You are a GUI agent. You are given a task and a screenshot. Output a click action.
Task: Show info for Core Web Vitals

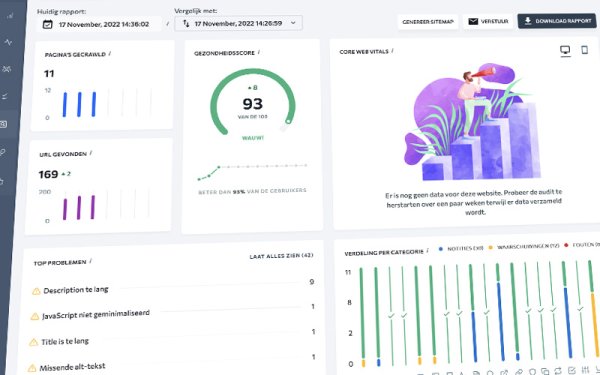(393, 51)
